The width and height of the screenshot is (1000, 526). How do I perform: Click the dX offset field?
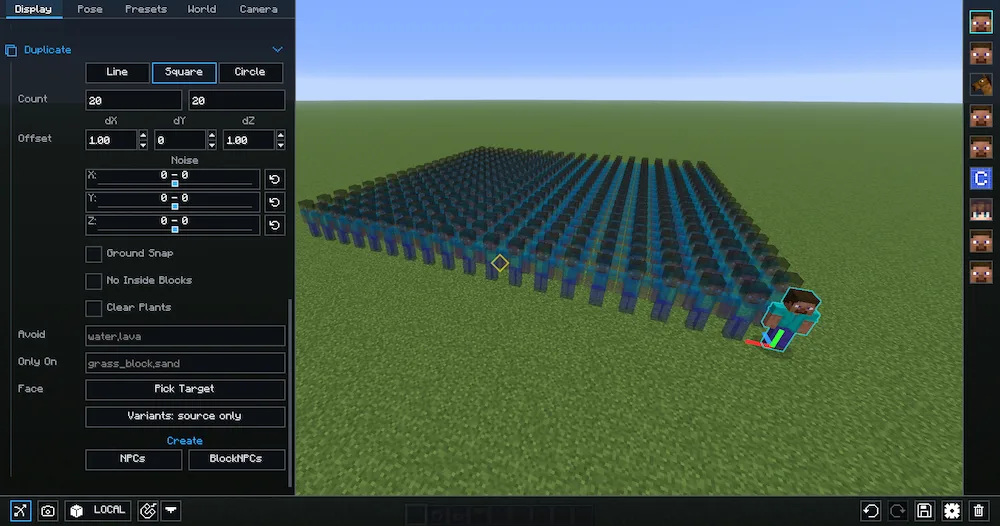point(112,140)
